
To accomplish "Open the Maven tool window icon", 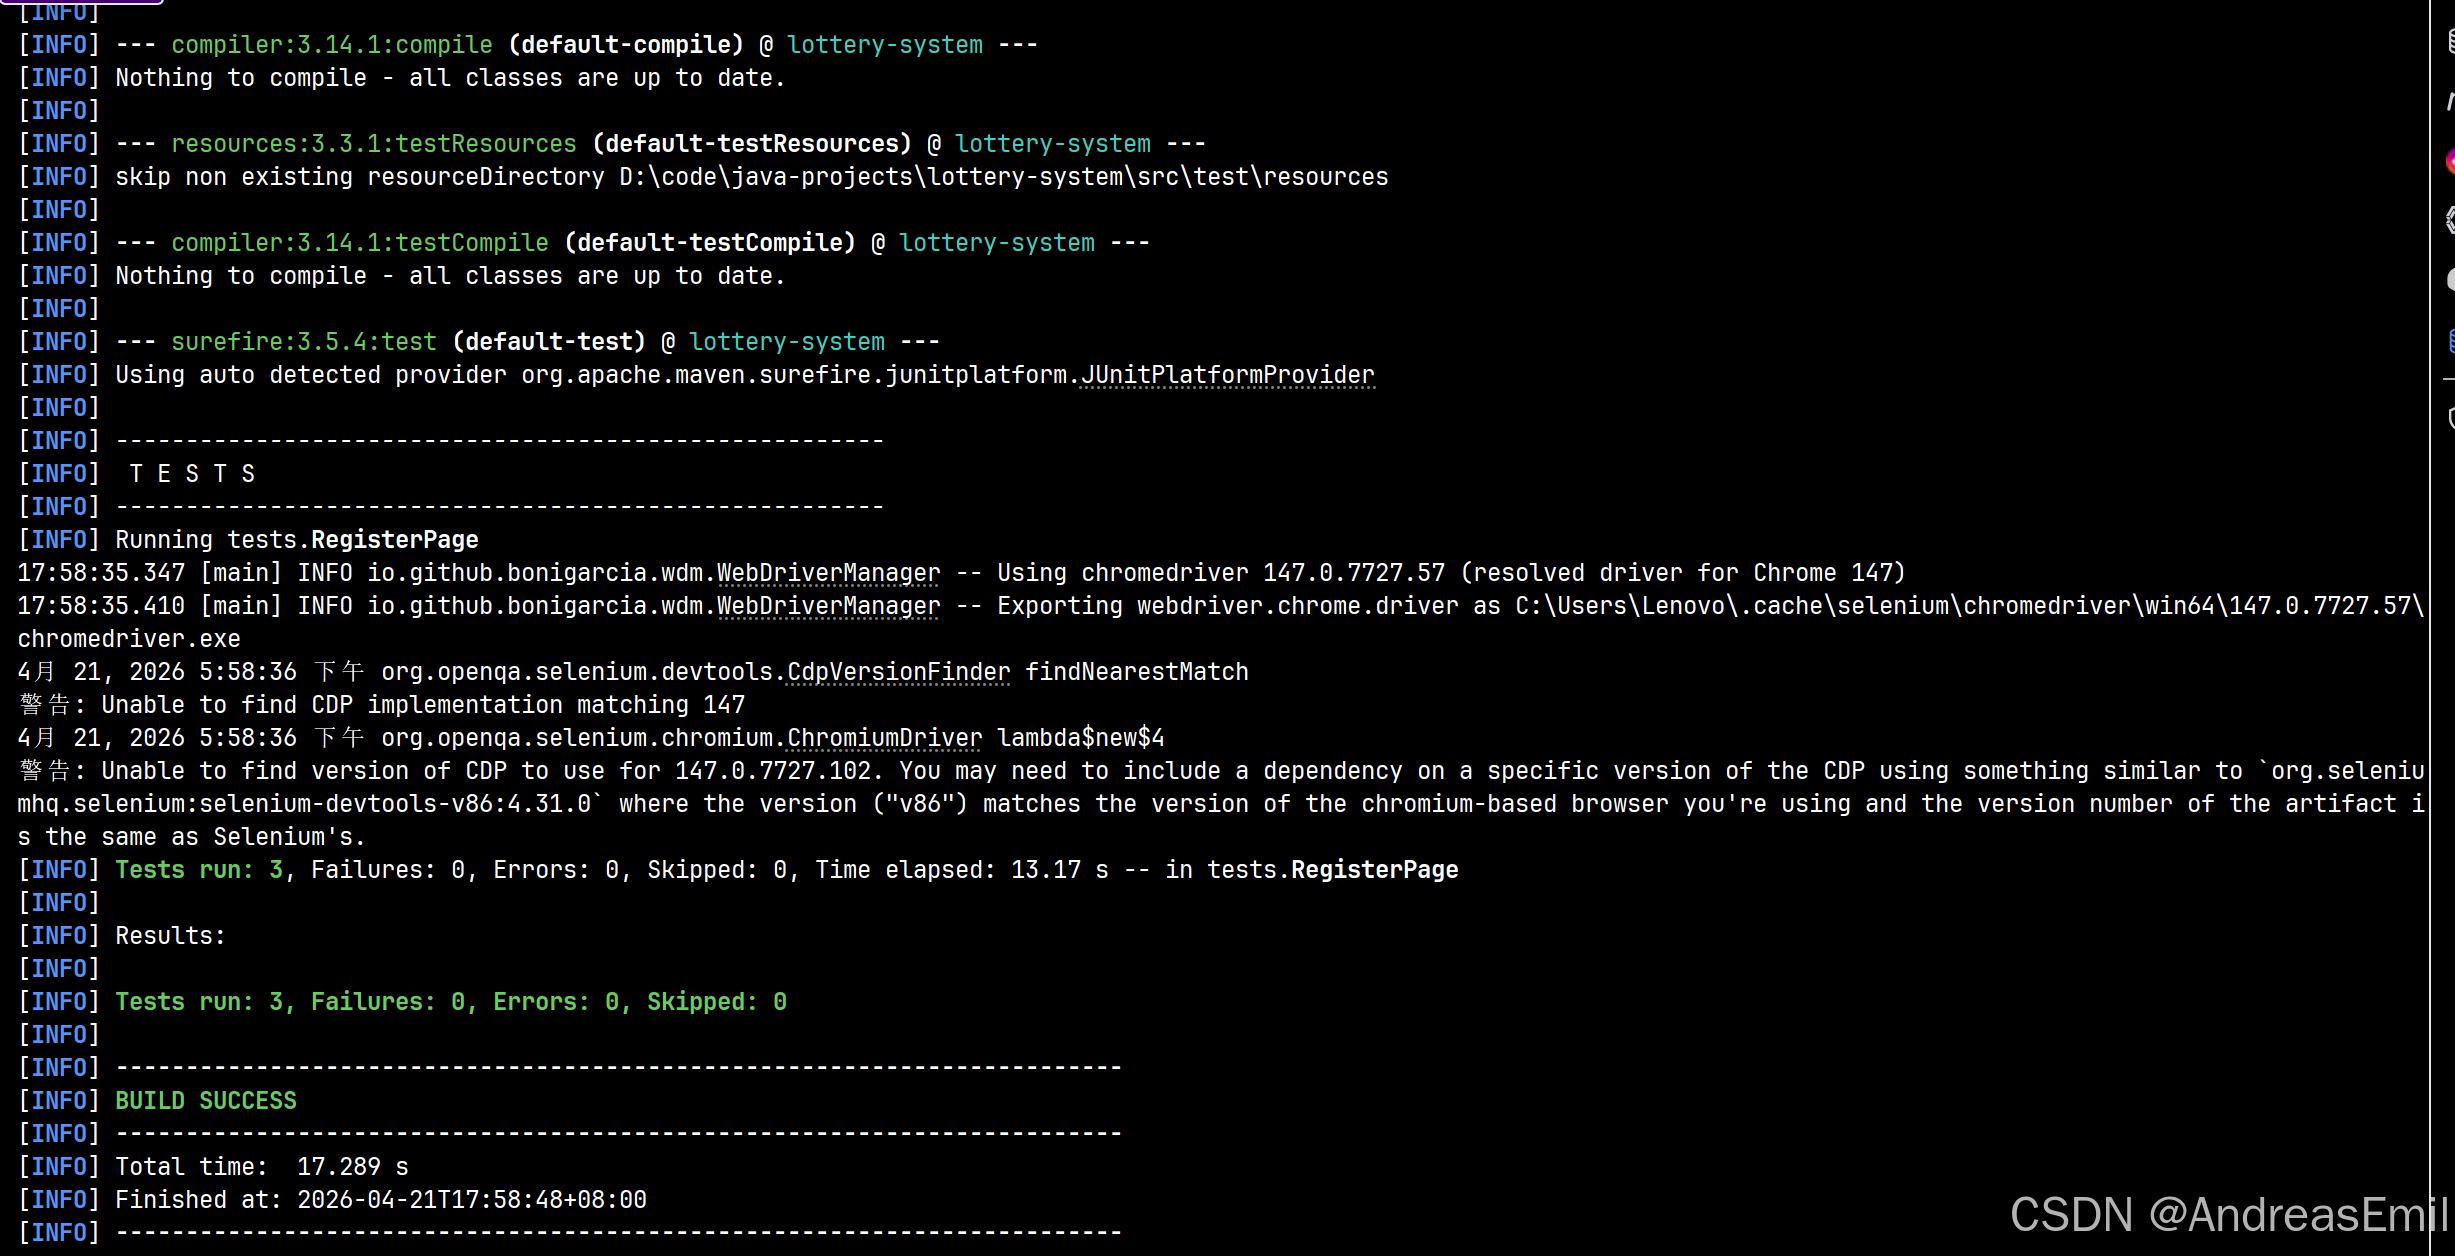I will [x=2449, y=100].
